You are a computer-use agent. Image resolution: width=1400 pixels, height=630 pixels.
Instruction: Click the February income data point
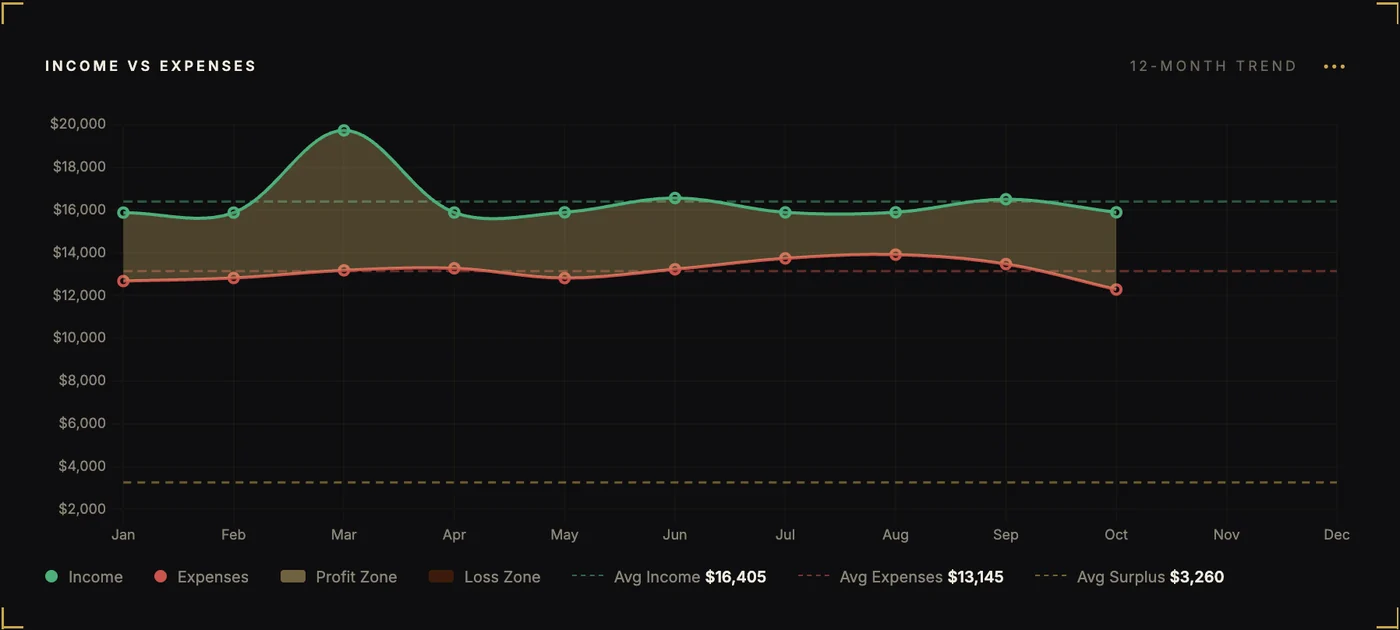coord(233,212)
